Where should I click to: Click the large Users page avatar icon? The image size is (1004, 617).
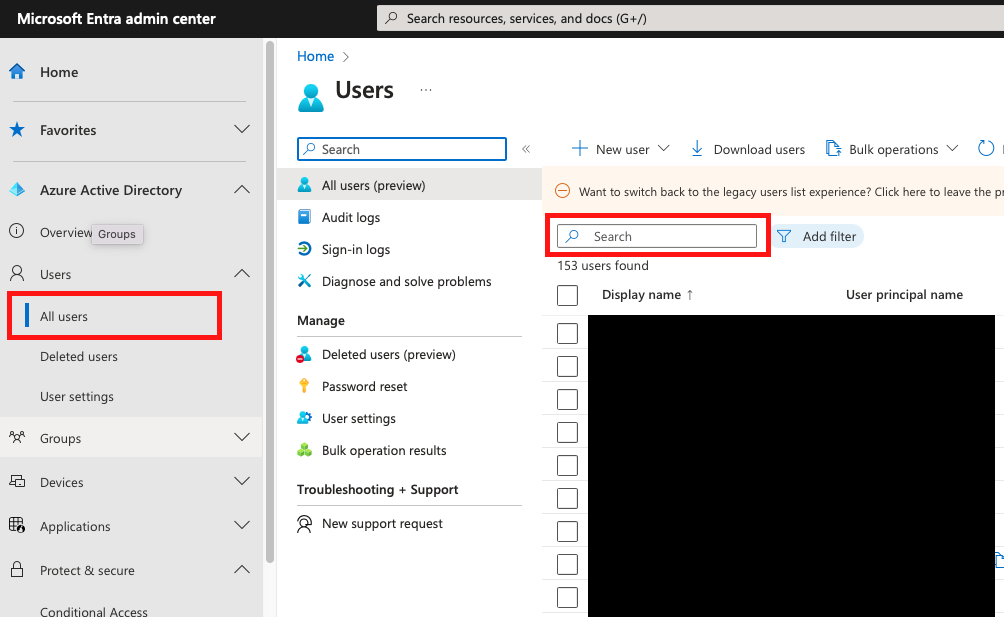point(311,98)
